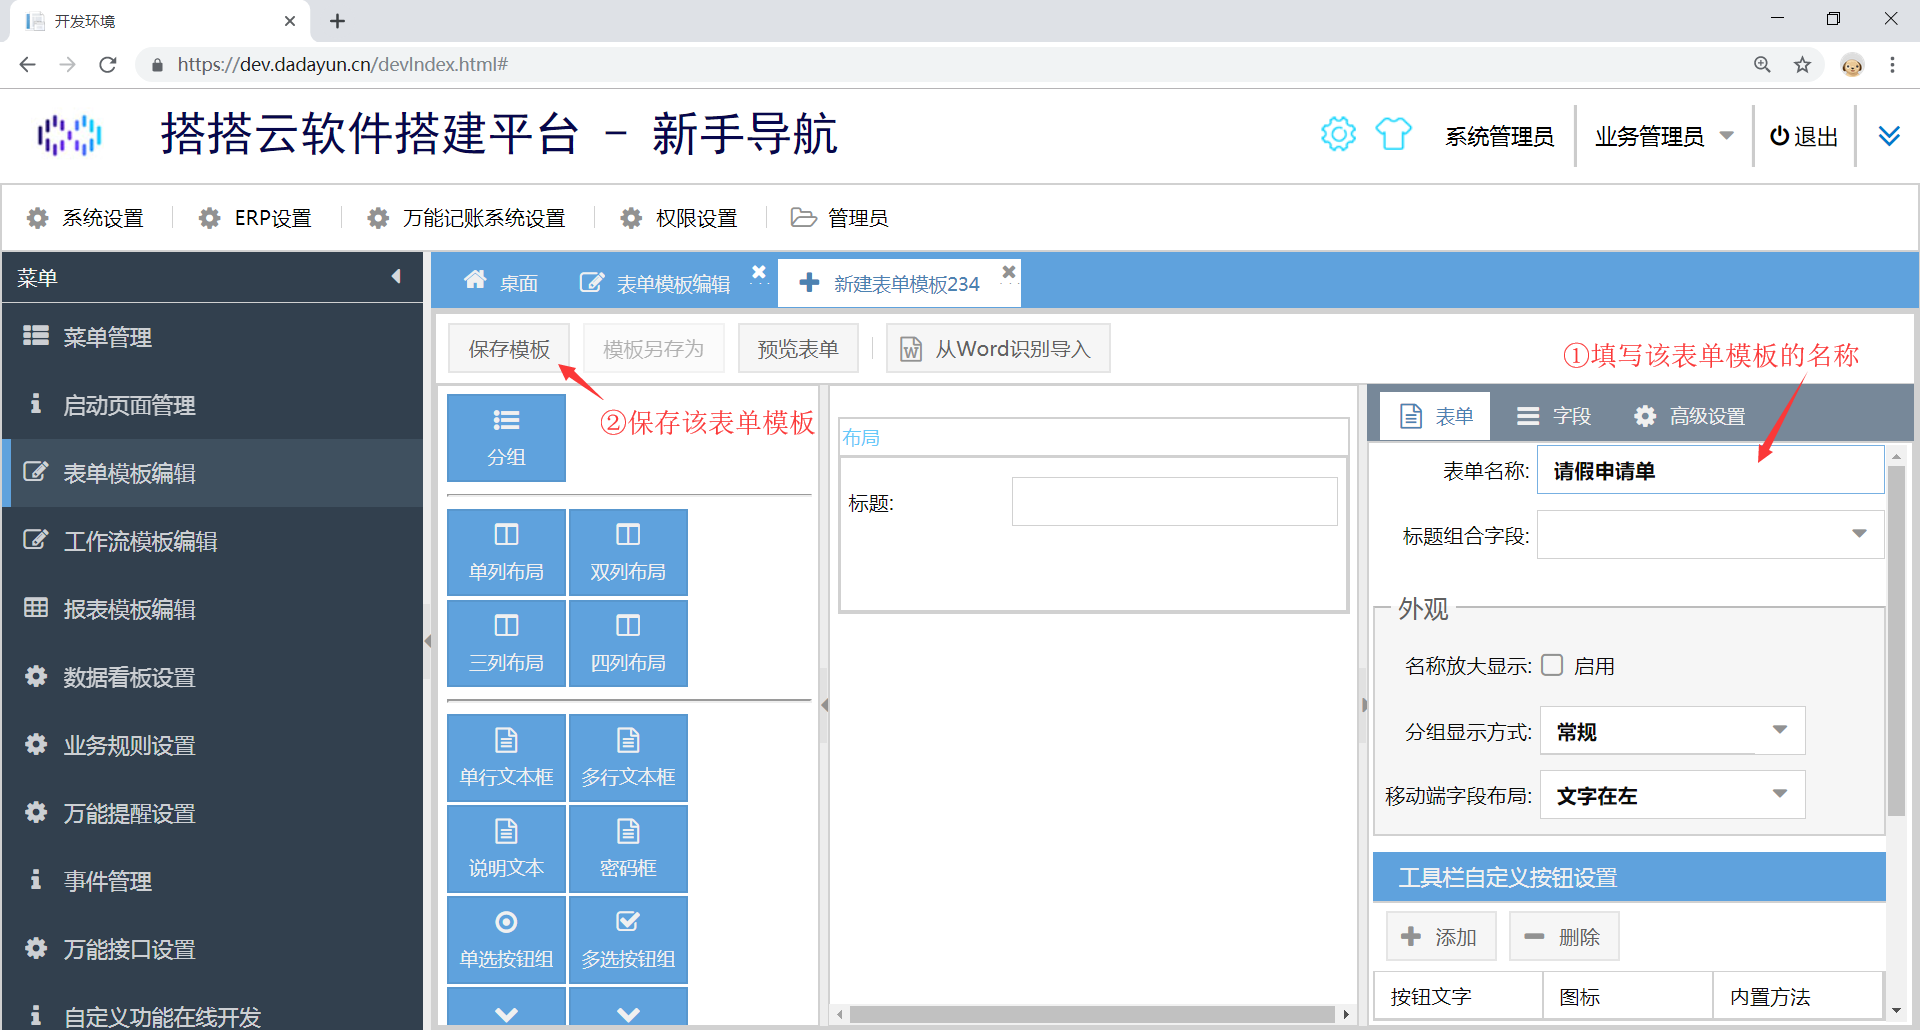This screenshot has height=1030, width=1920.
Task: Close the 新建表单模板234 tab
Action: (1009, 272)
